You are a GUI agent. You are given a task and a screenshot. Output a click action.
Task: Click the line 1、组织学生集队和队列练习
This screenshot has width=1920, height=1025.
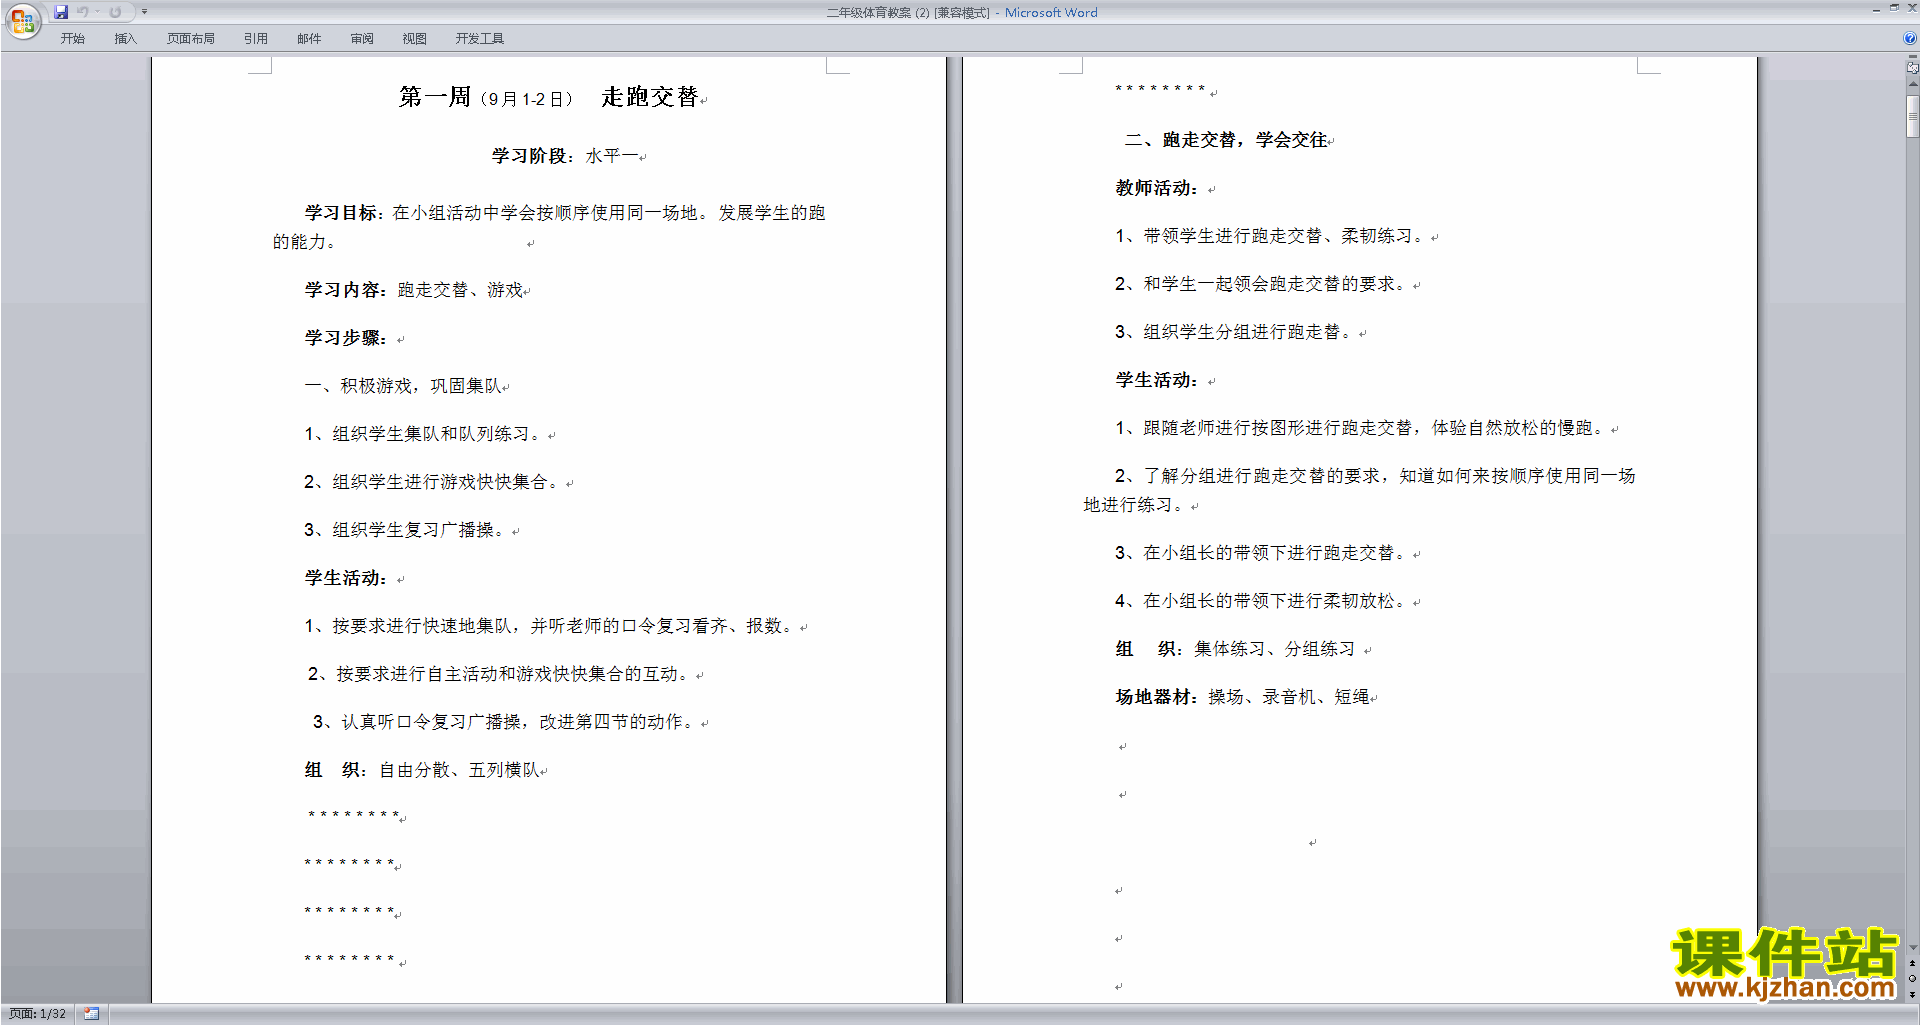click(425, 434)
